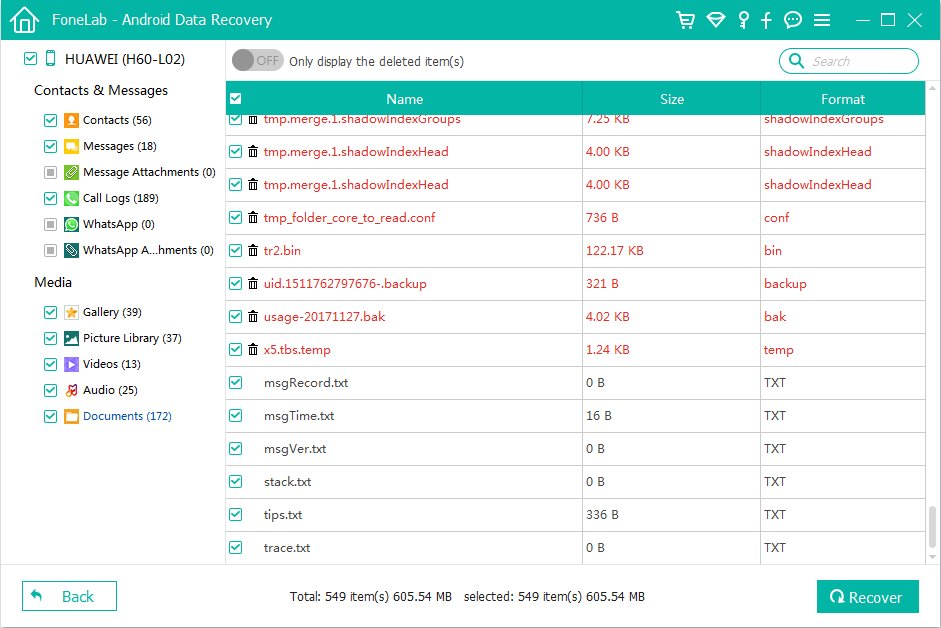Screen dimensions: 941x628
Task: Click the trash icon beside tr2.bin
Action: pyautogui.click(x=253, y=251)
